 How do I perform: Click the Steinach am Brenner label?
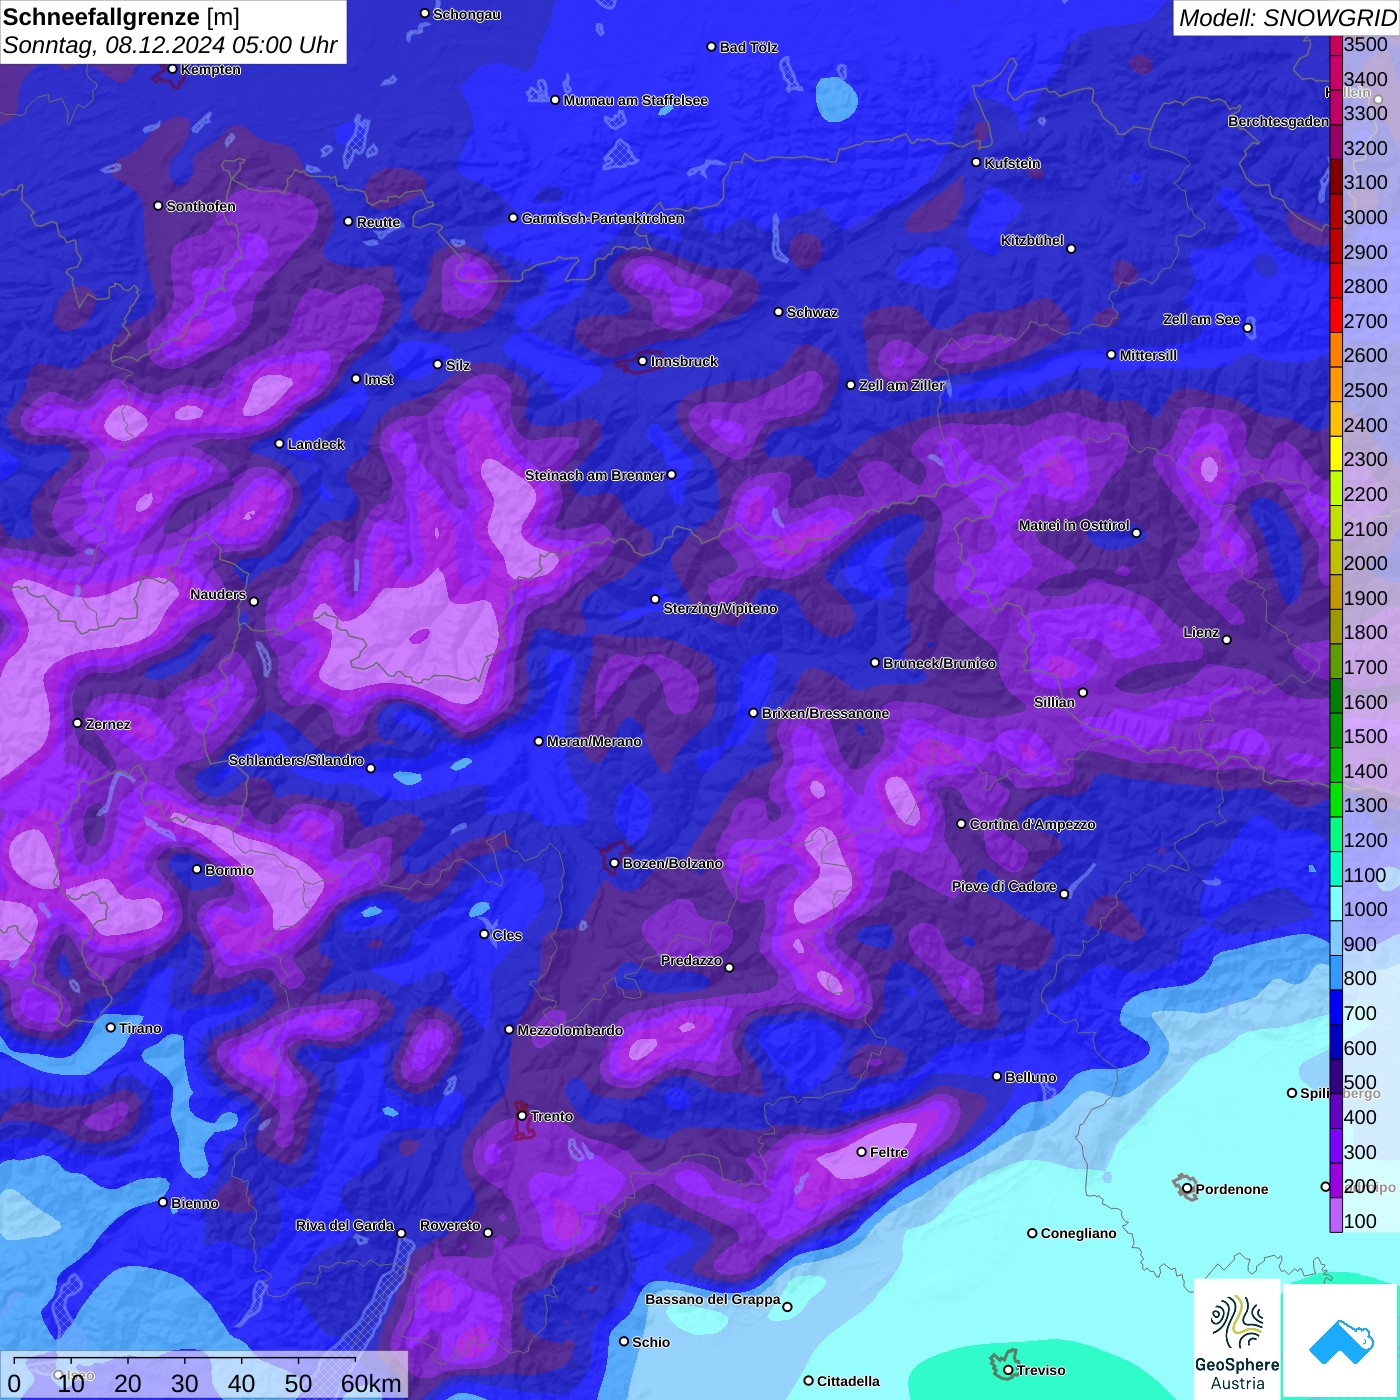click(595, 475)
